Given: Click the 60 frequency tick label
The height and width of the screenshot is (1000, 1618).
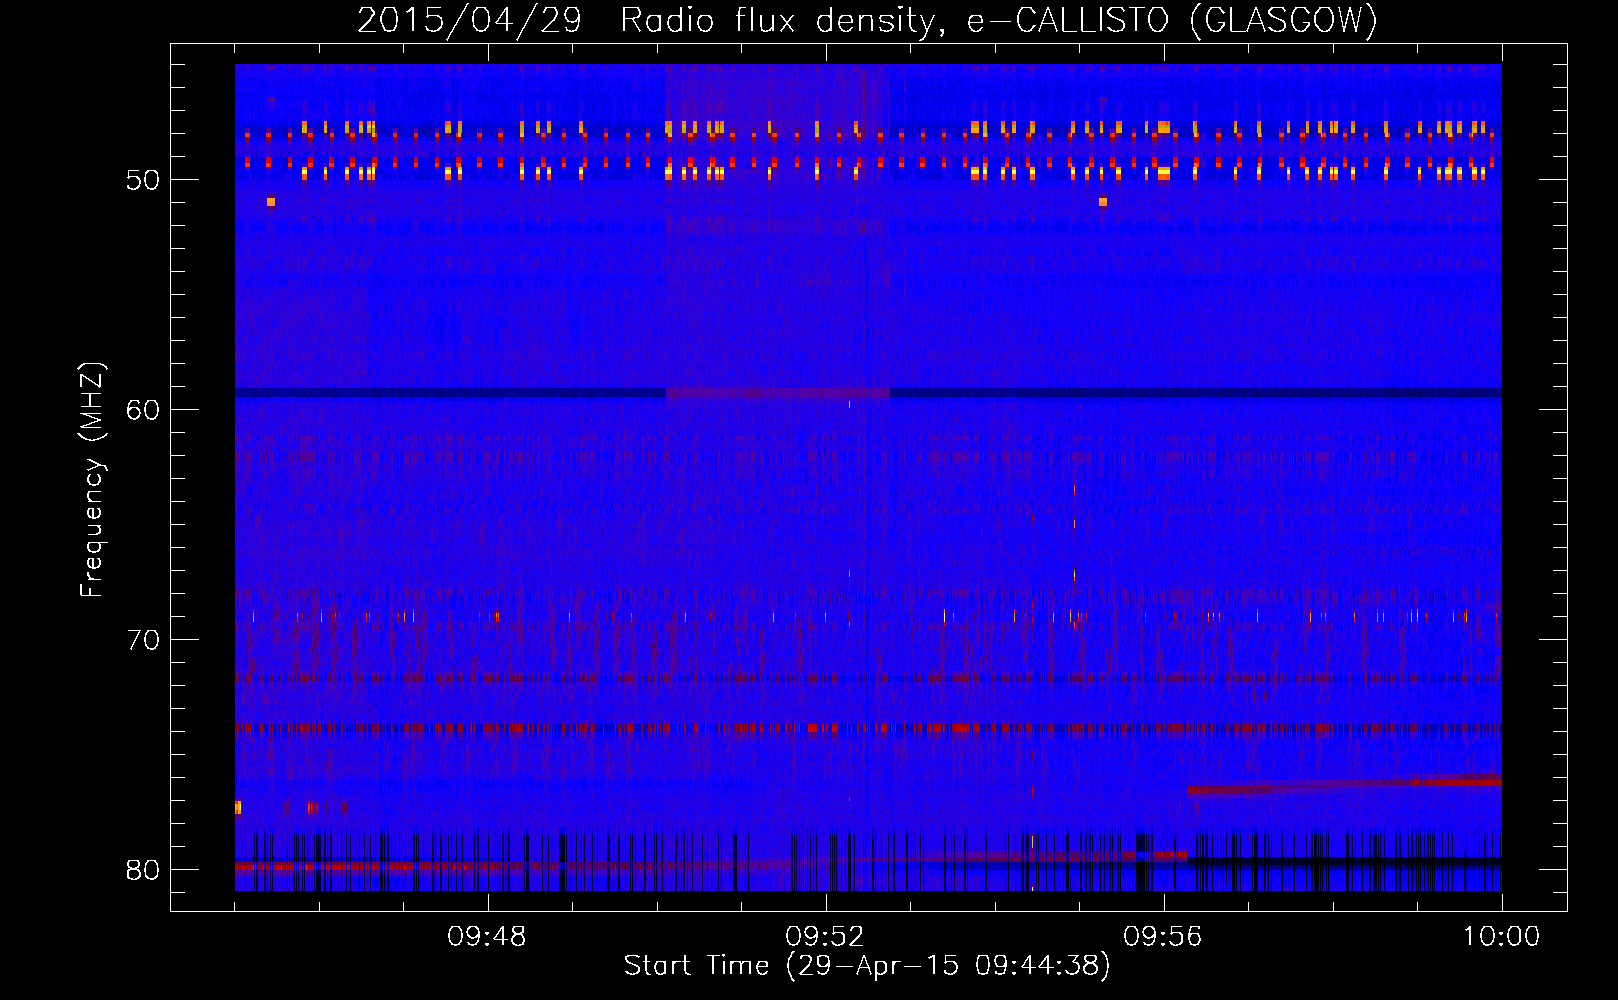Looking at the screenshot, I should (143, 410).
